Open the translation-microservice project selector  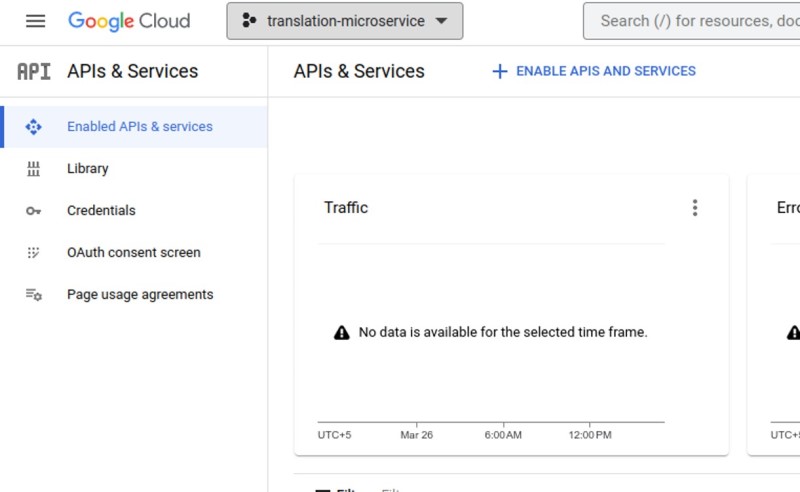pyautogui.click(x=345, y=21)
